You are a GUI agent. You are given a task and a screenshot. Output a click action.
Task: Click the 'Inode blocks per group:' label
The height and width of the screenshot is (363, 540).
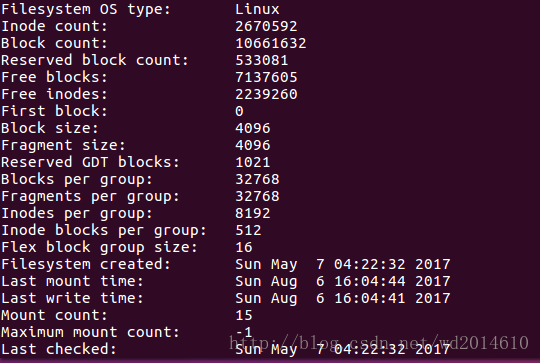click(104, 230)
